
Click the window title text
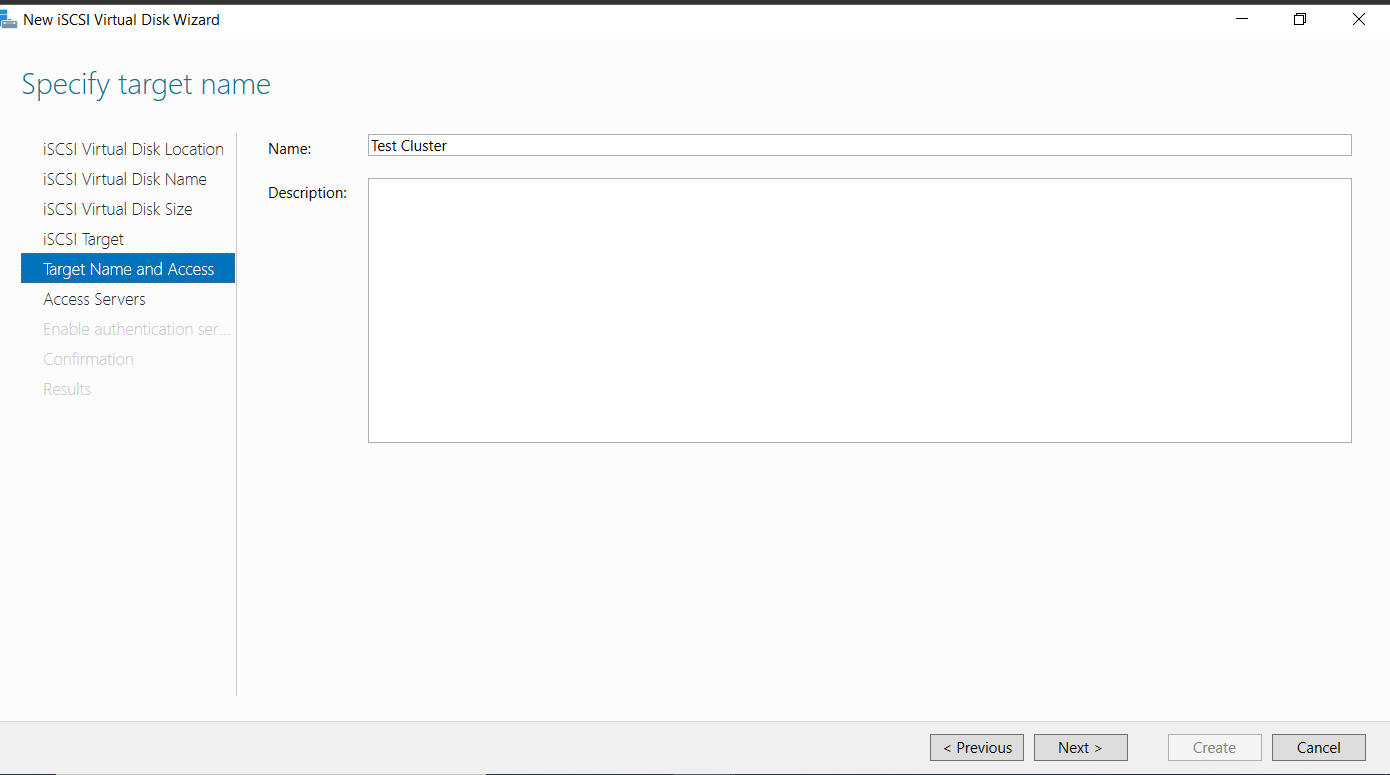pos(121,19)
